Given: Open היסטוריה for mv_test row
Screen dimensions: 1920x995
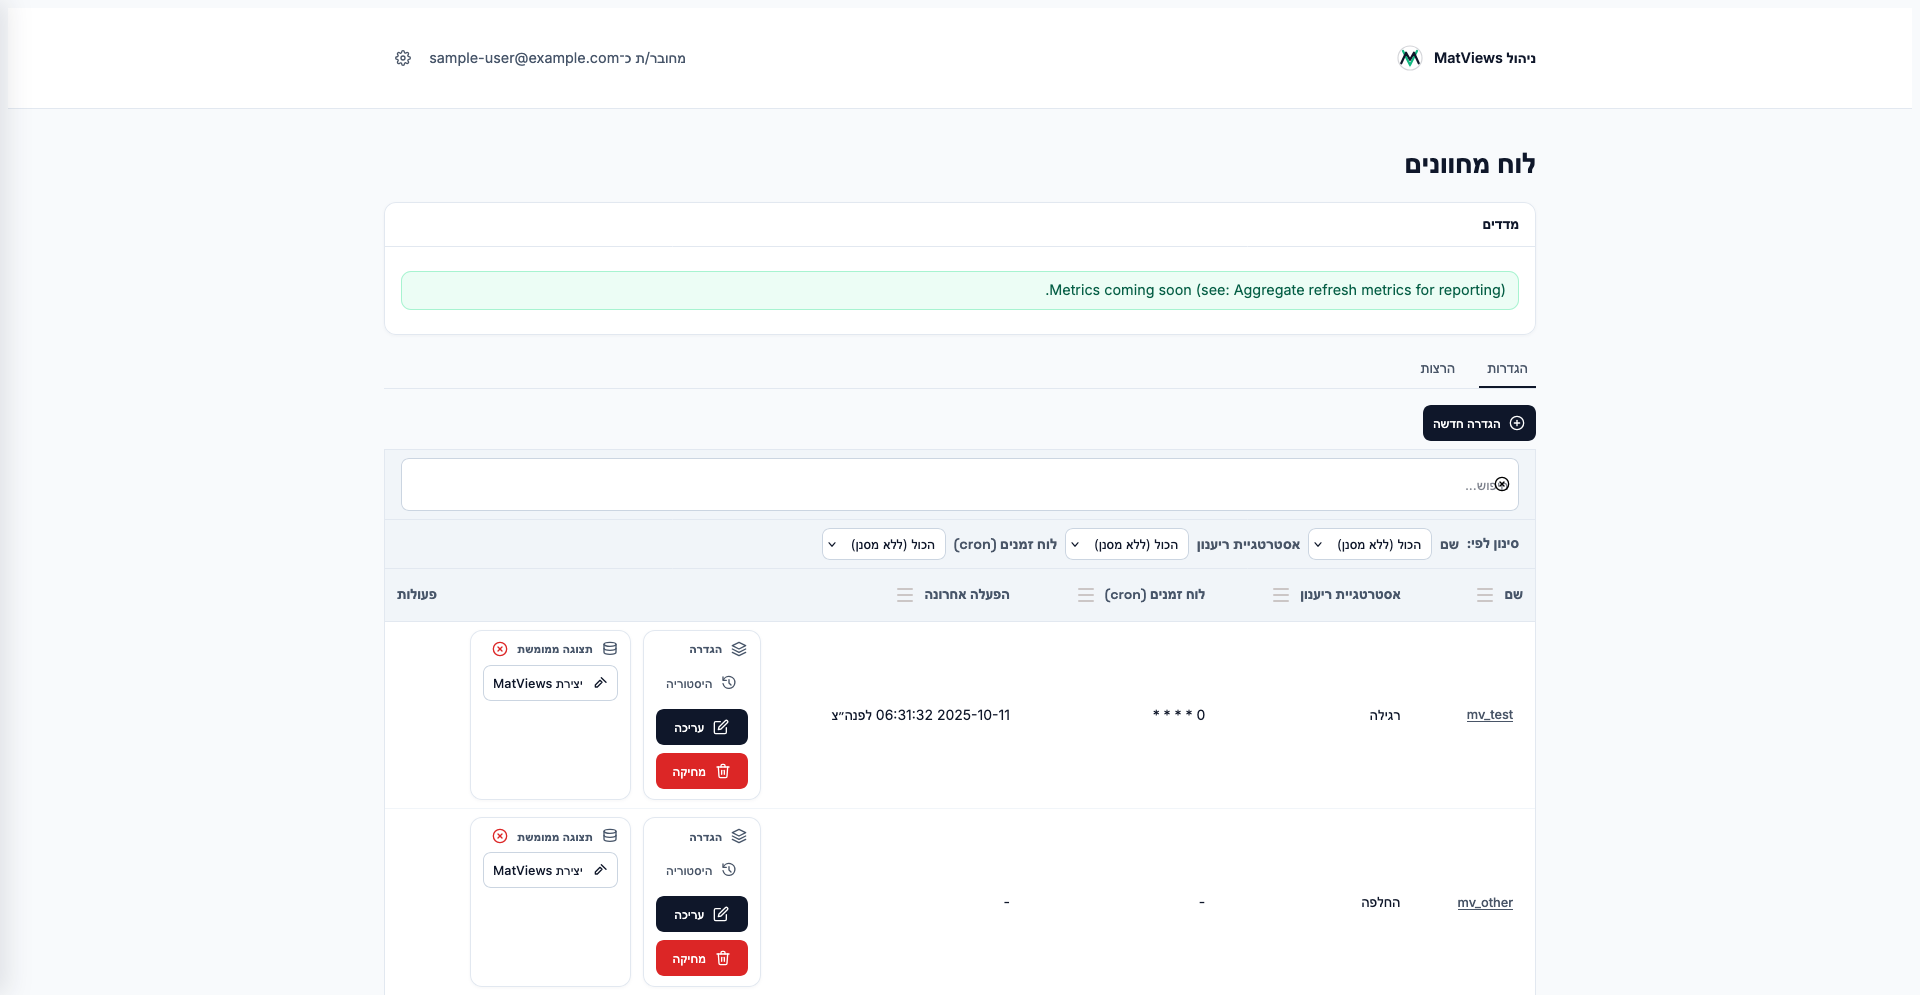Looking at the screenshot, I should tap(701, 683).
